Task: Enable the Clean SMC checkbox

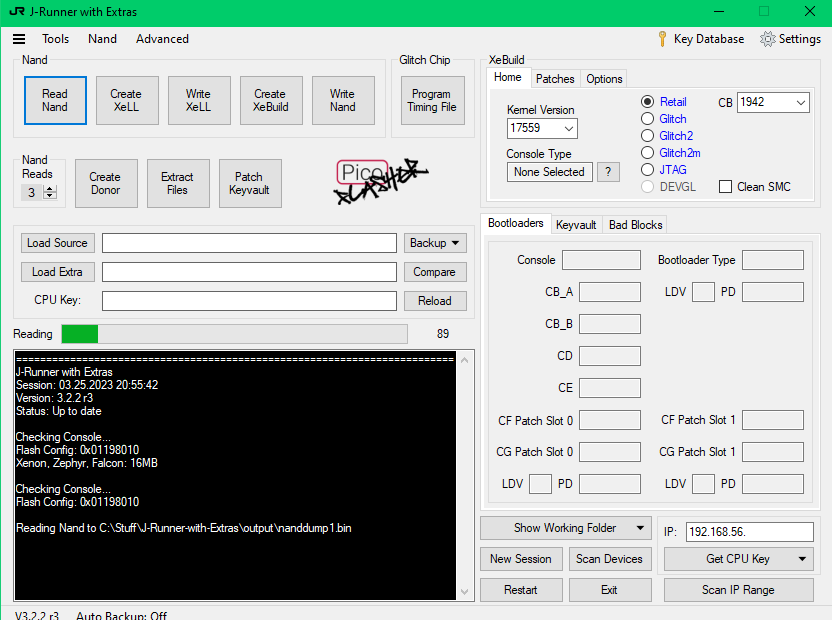Action: click(725, 187)
